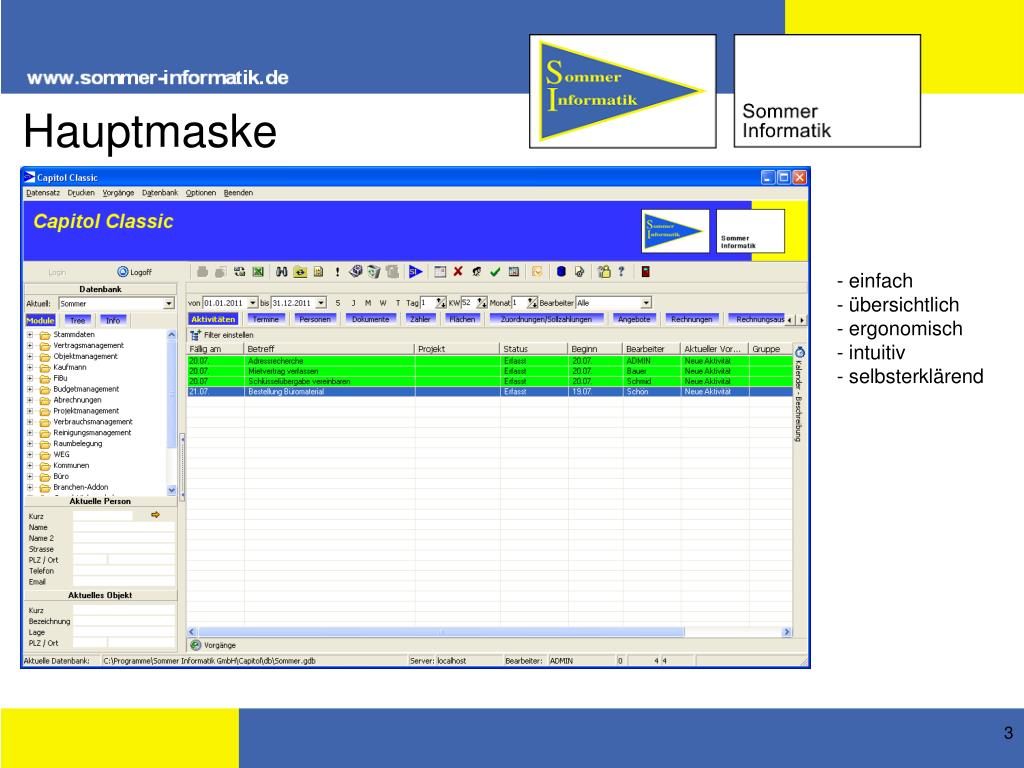Image resolution: width=1024 pixels, height=768 pixels.
Task: Sort by the Status column header
Action: pyautogui.click(x=534, y=349)
